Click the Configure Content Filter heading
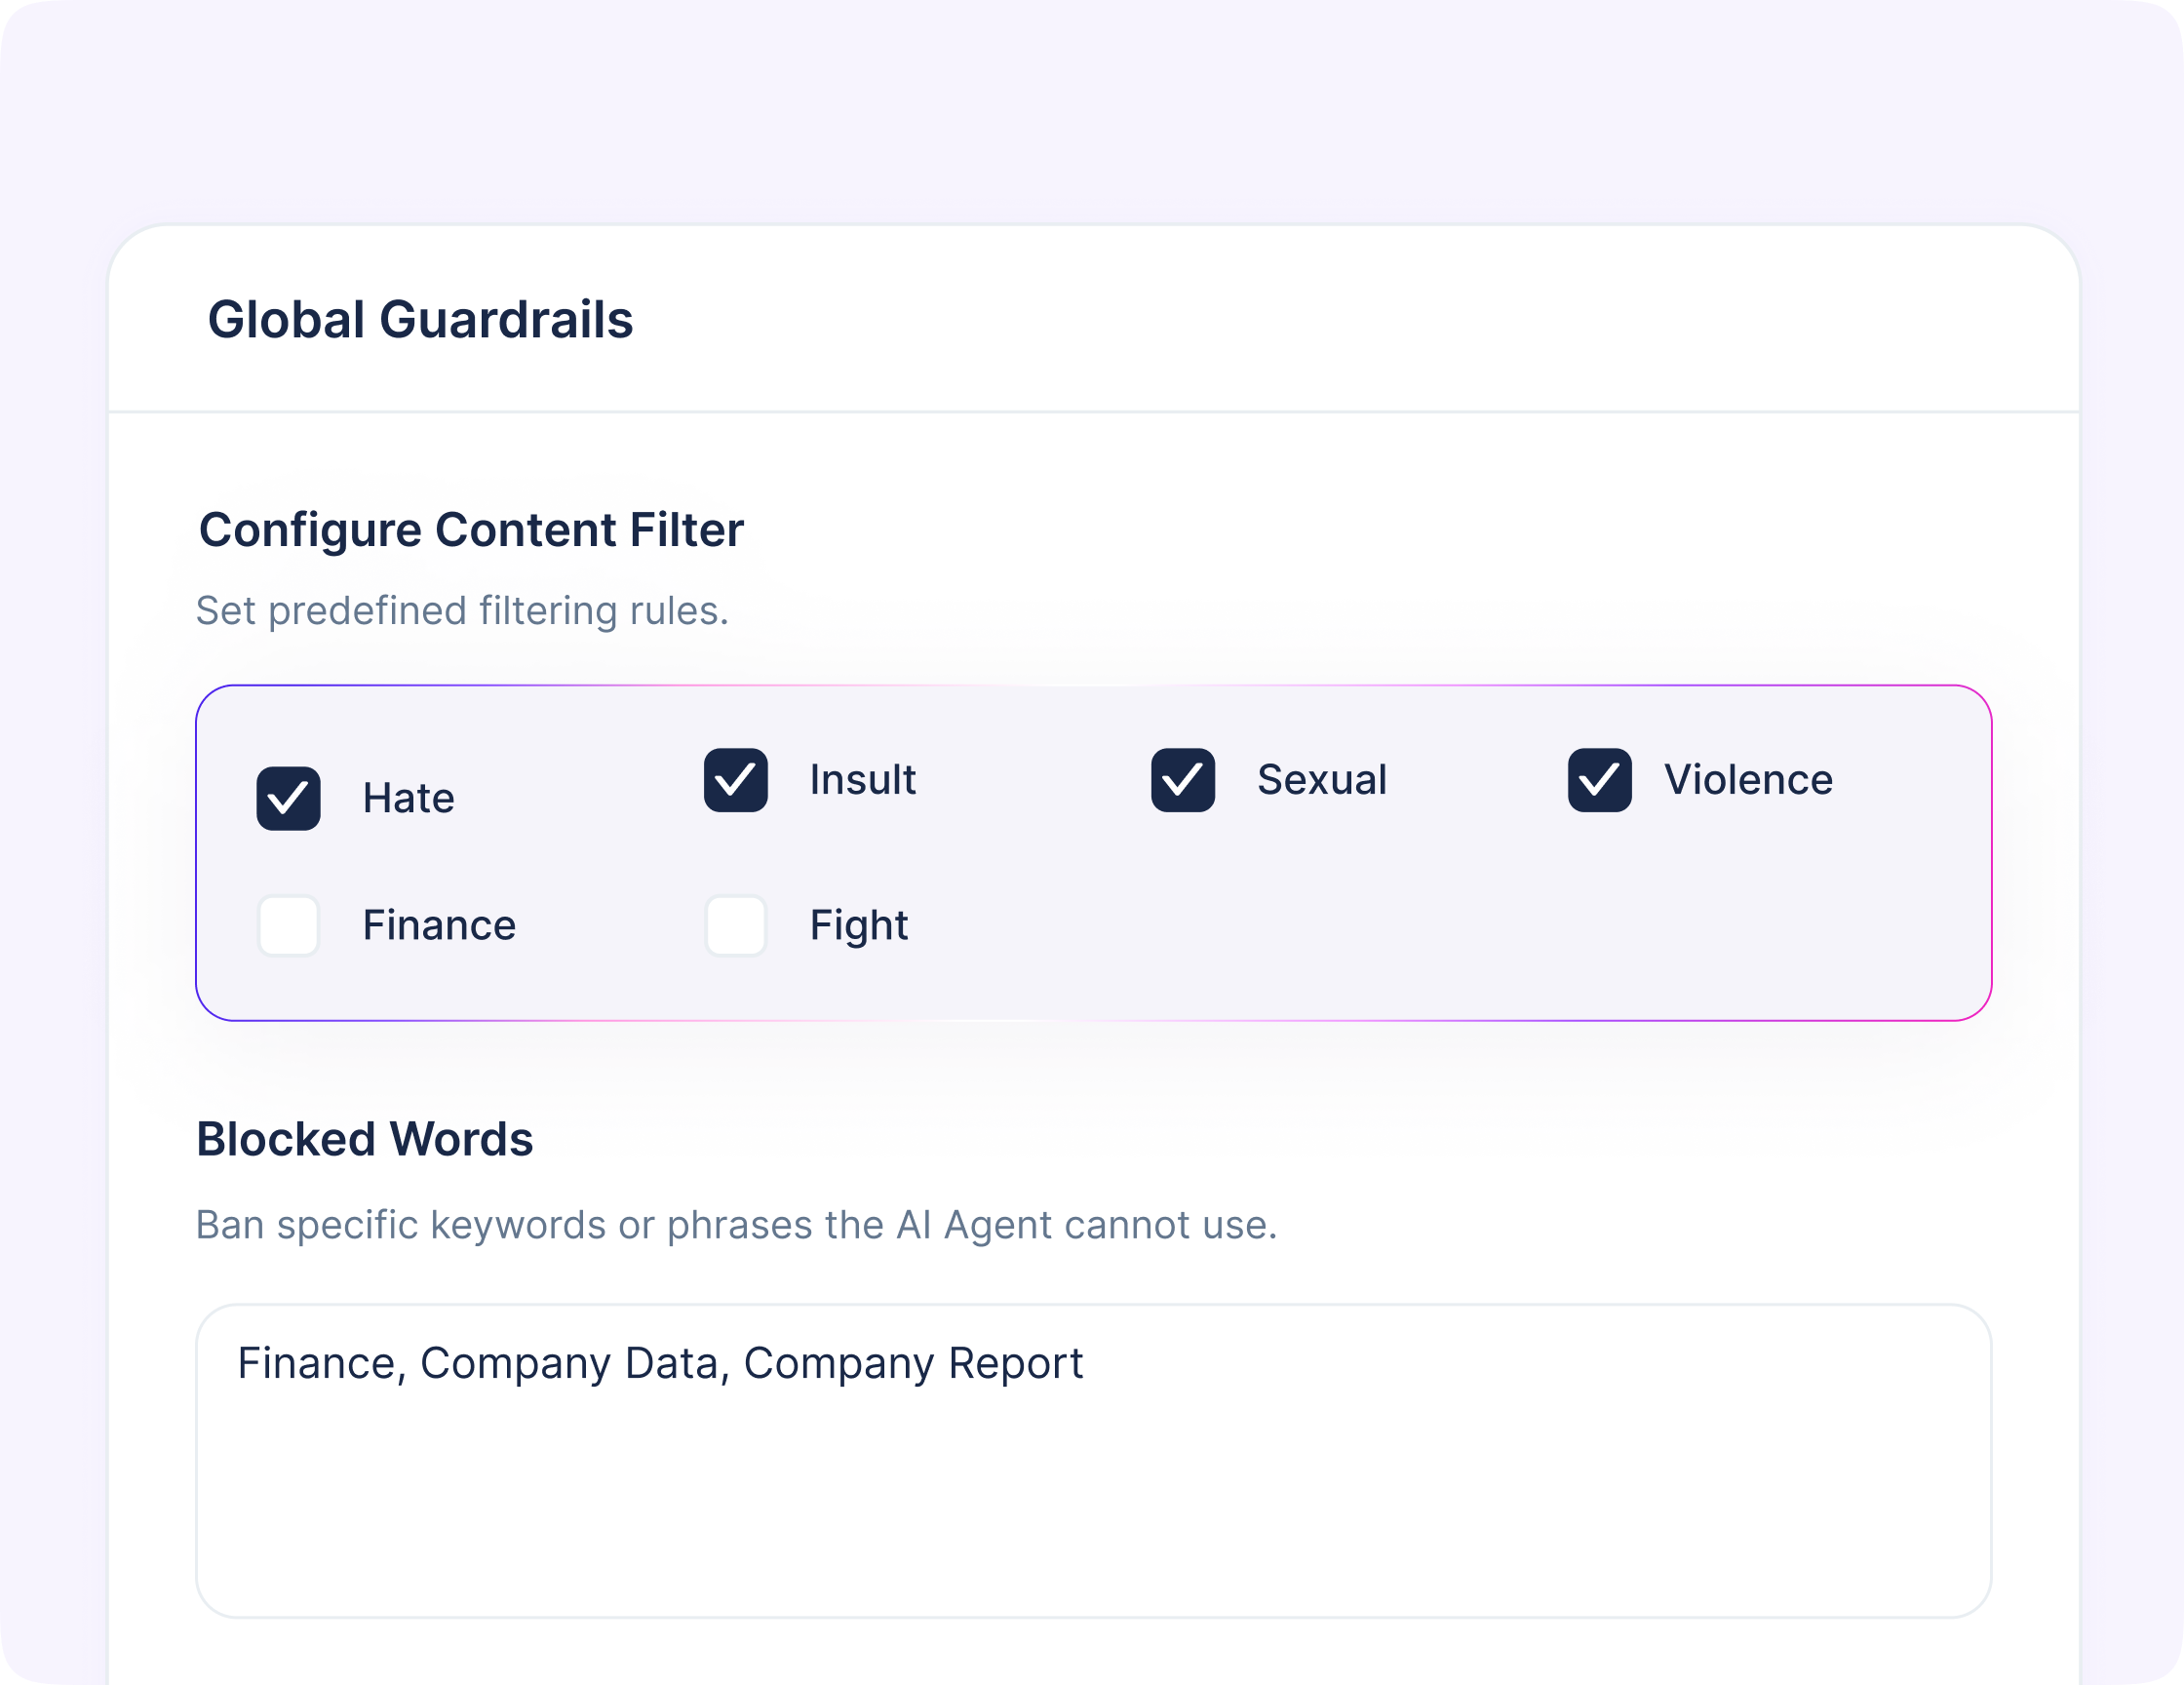Viewport: 2184px width, 1685px height. point(471,530)
